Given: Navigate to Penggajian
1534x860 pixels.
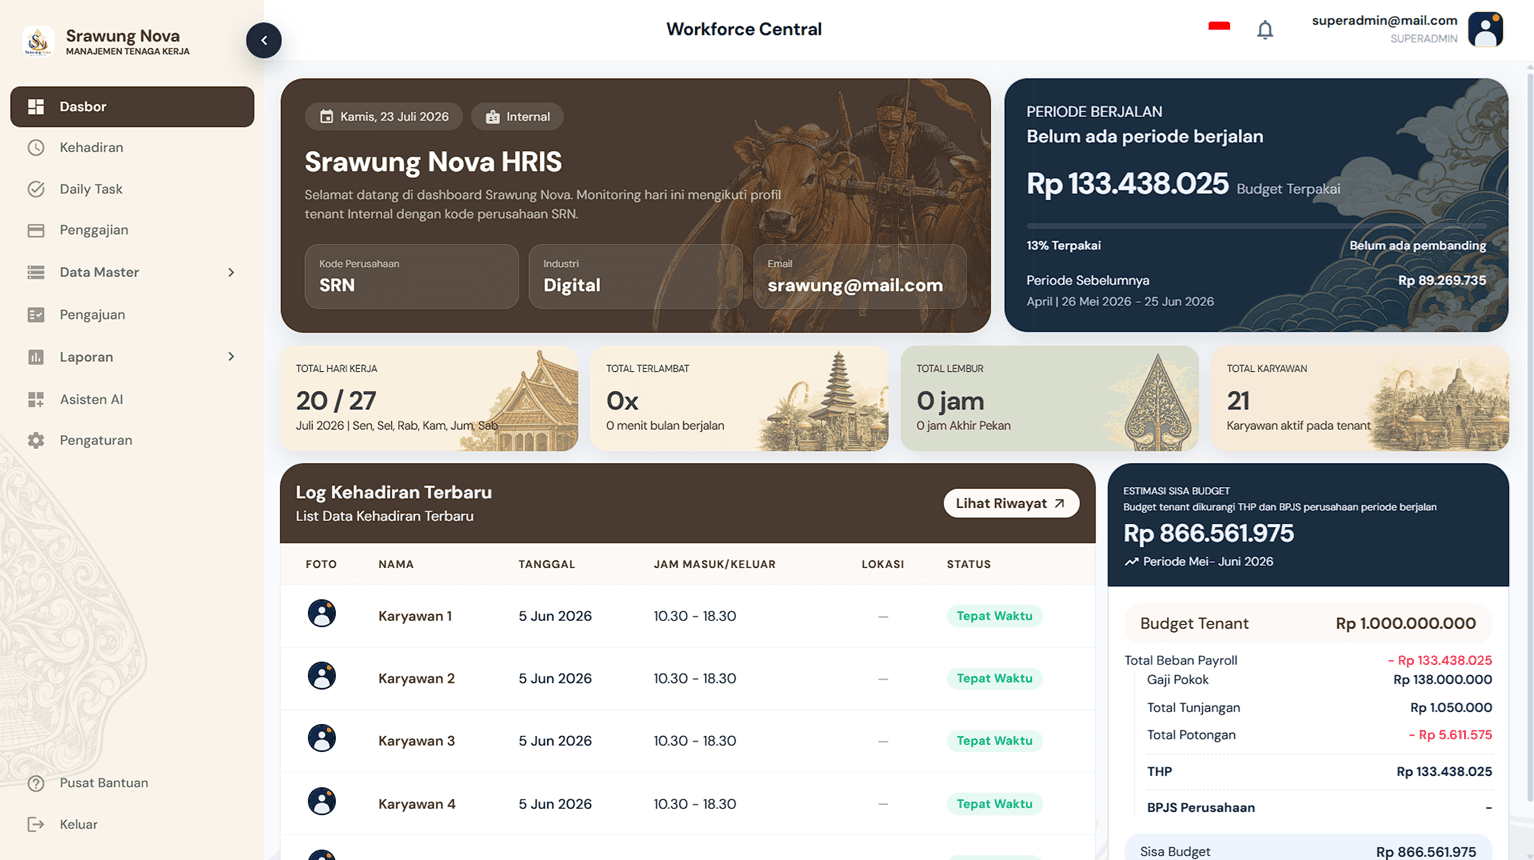Looking at the screenshot, I should coord(132,230).
